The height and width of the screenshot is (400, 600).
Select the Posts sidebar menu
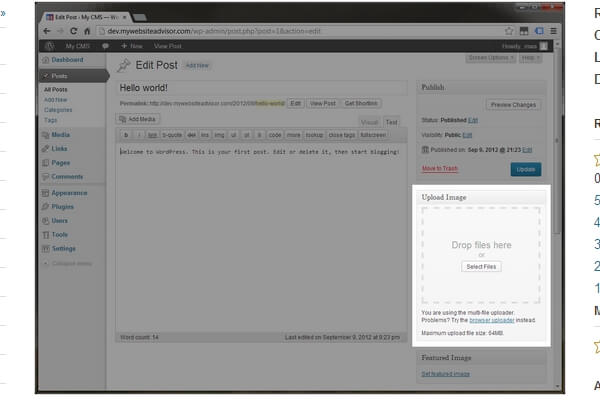(73, 76)
